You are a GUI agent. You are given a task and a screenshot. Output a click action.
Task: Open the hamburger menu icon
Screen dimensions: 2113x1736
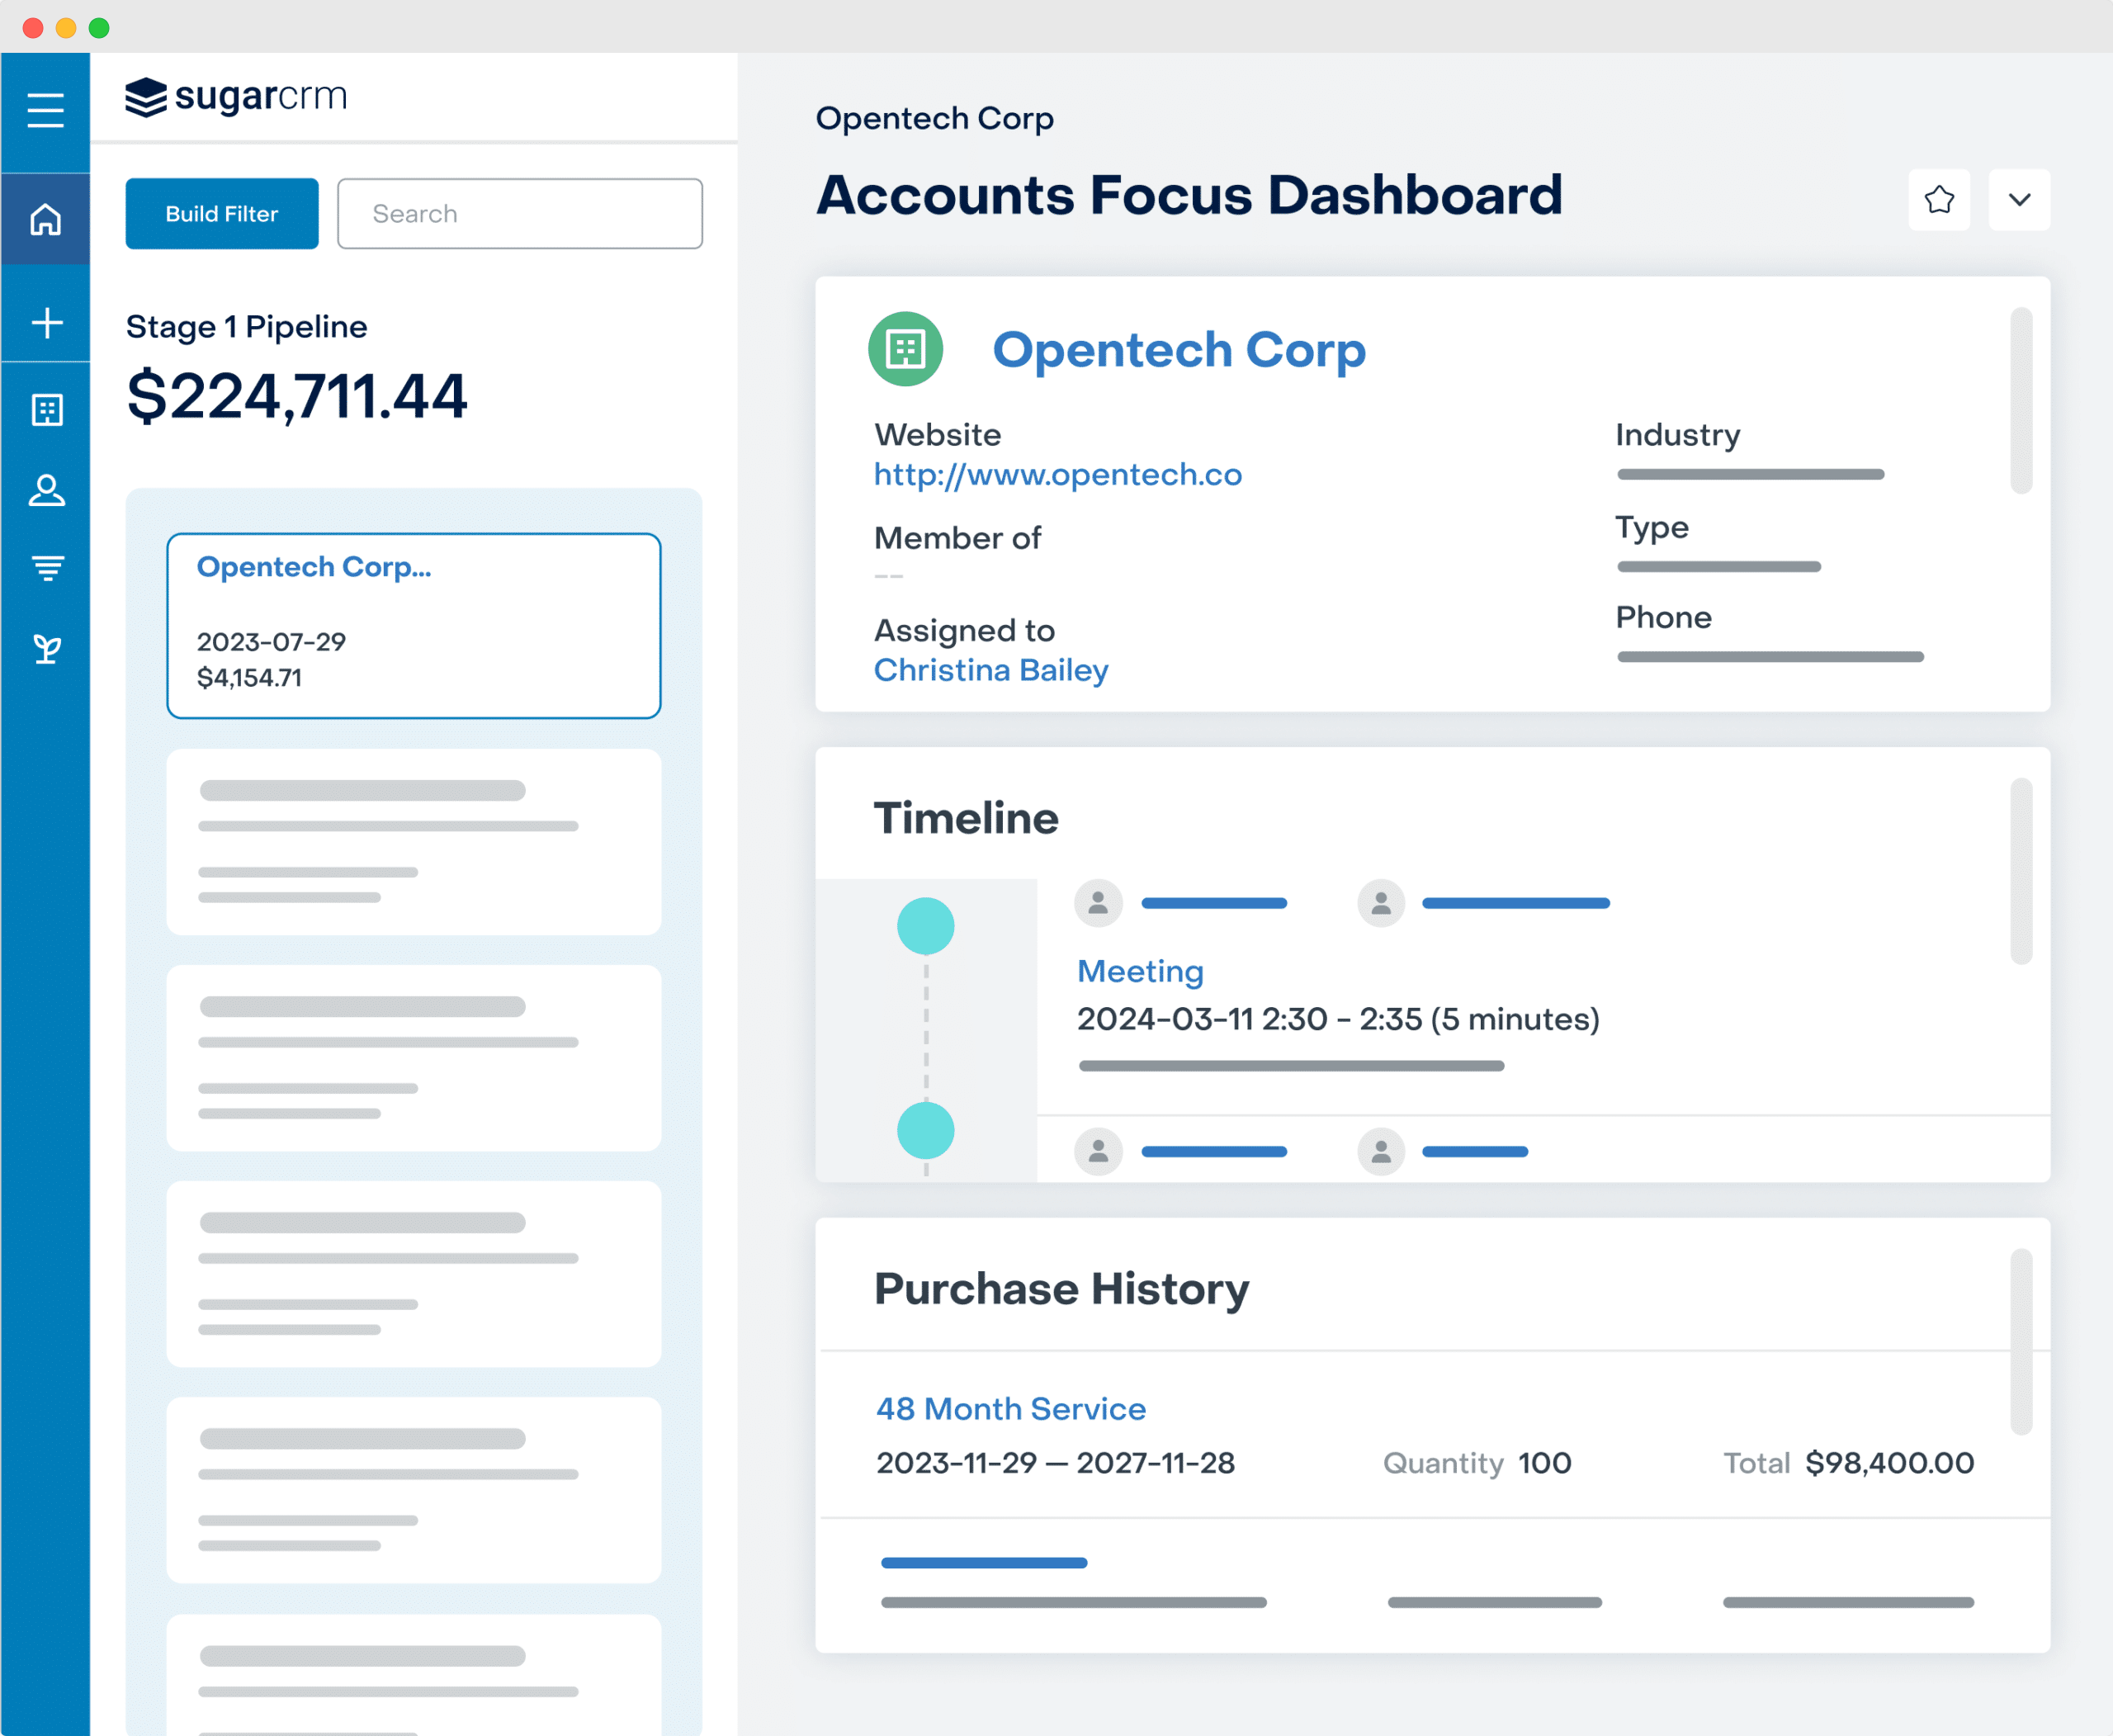[x=45, y=110]
